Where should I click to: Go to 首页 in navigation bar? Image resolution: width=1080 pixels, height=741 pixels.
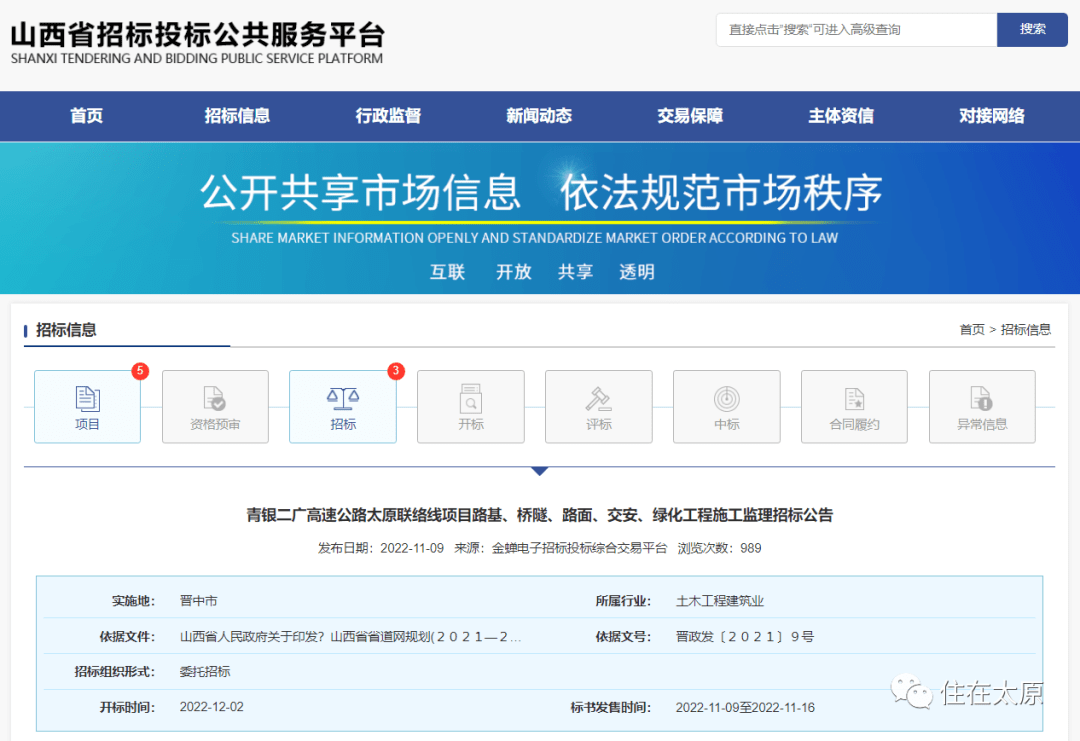pyautogui.click(x=87, y=116)
